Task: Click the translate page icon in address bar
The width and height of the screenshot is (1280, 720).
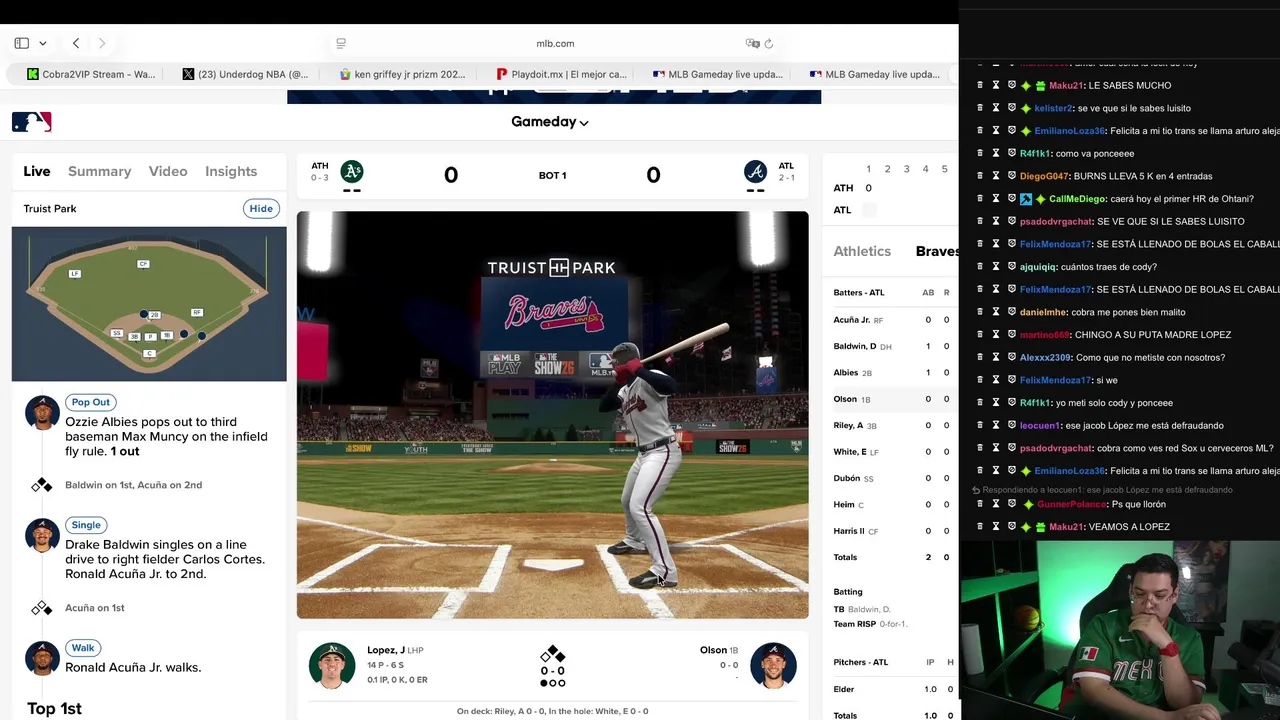Action: click(752, 43)
